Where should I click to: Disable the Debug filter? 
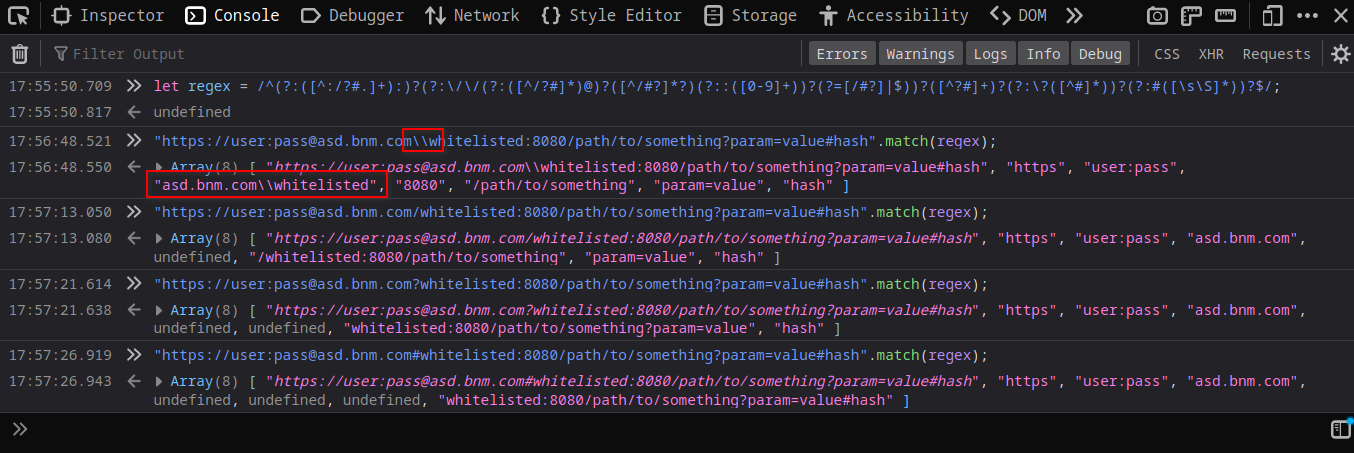[1100, 54]
